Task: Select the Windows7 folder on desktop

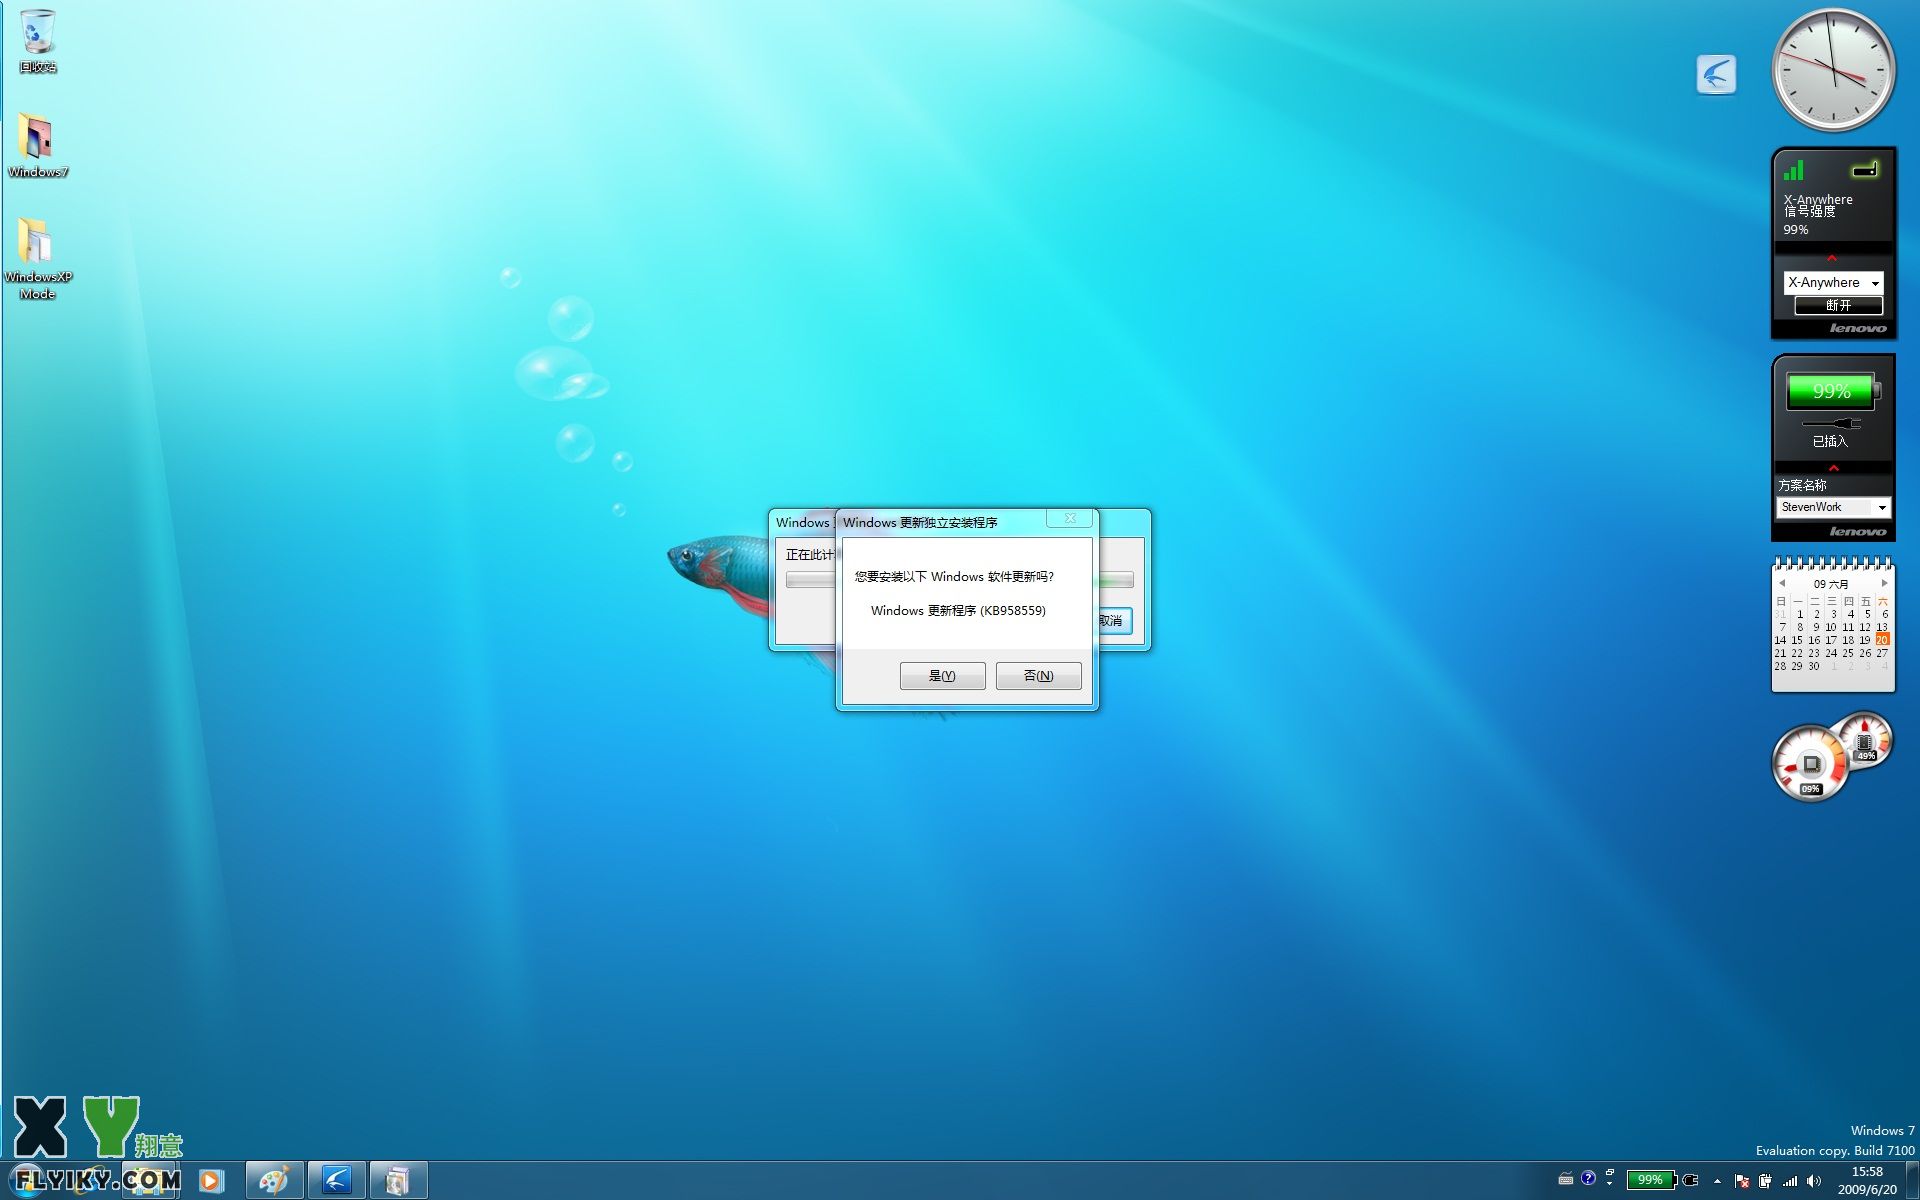Action: 37,146
